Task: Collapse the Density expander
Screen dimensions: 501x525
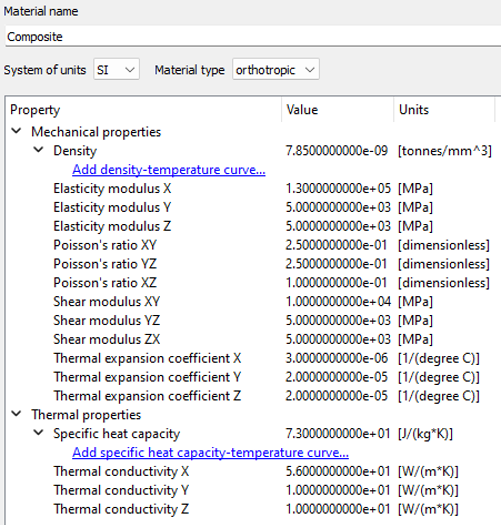Action: [39, 150]
